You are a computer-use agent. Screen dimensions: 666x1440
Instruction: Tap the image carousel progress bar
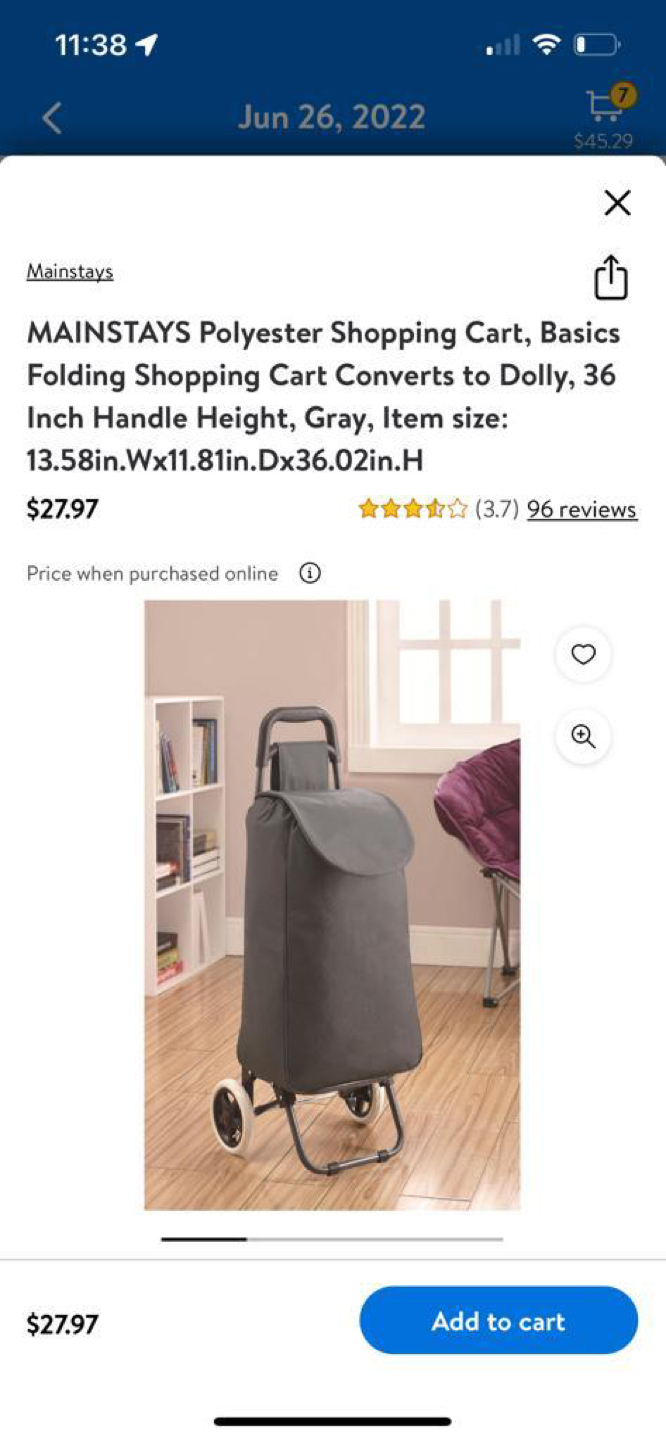coord(332,1239)
